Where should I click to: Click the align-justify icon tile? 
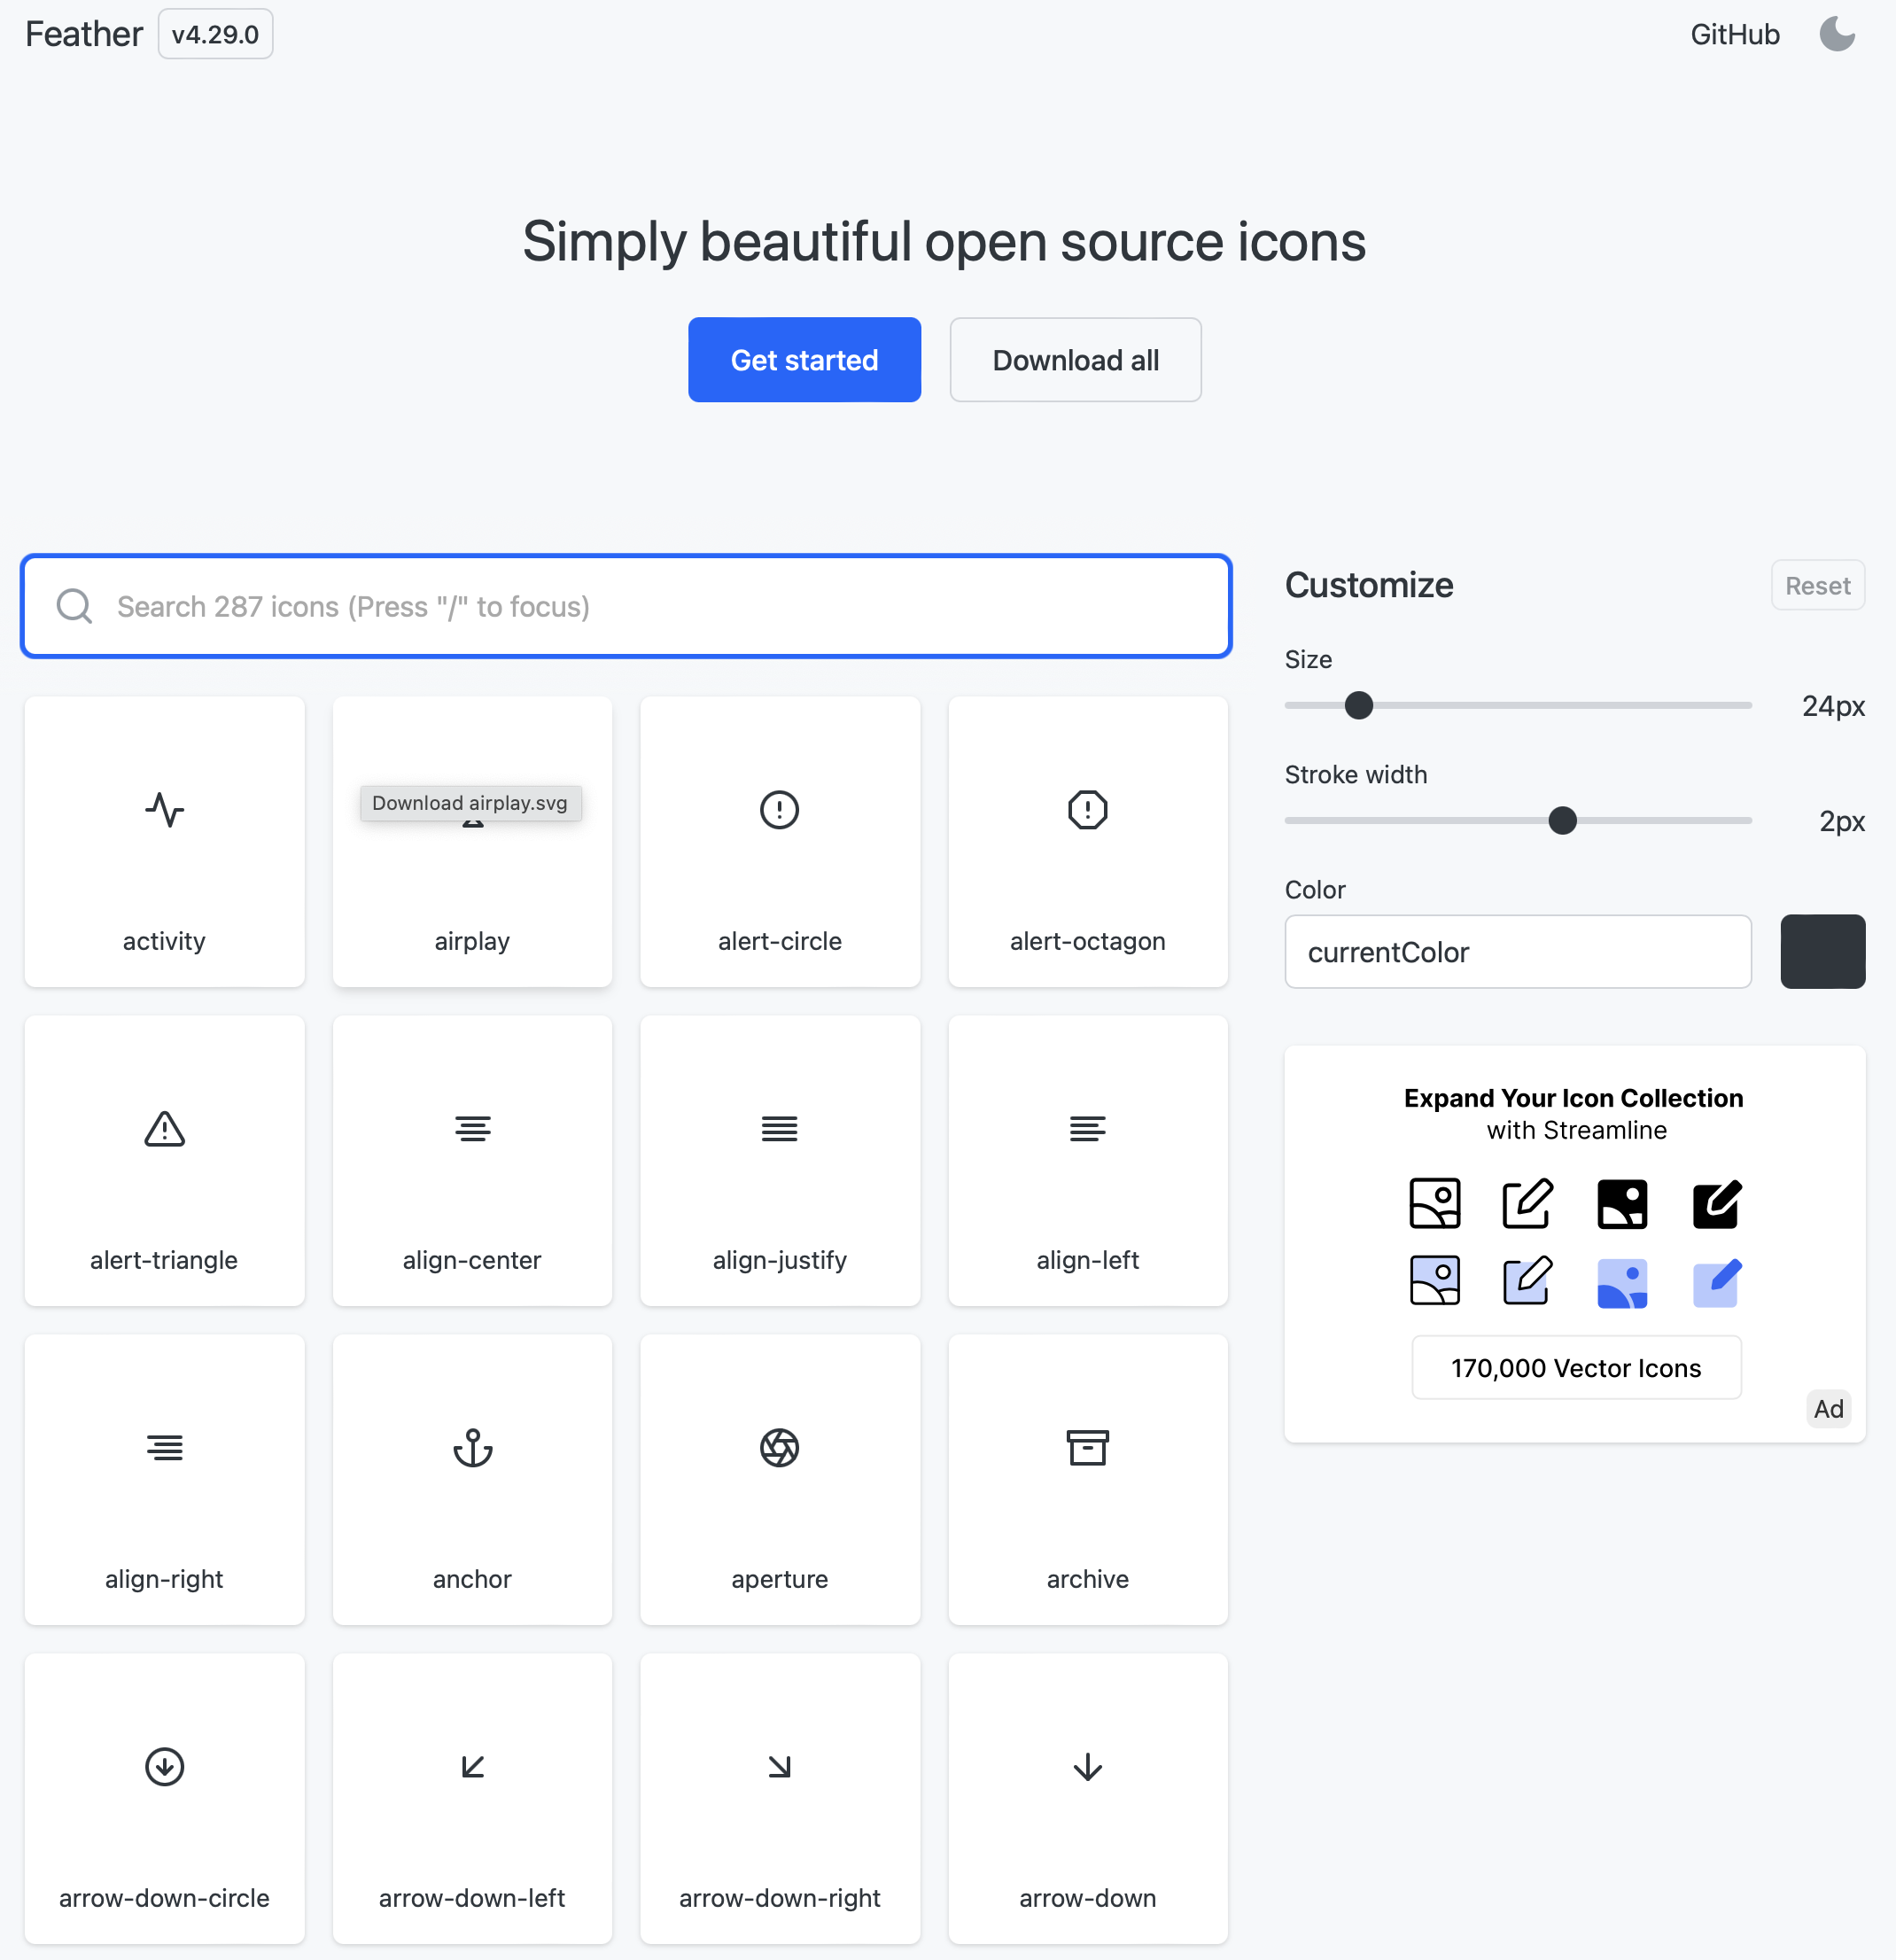tap(779, 1160)
